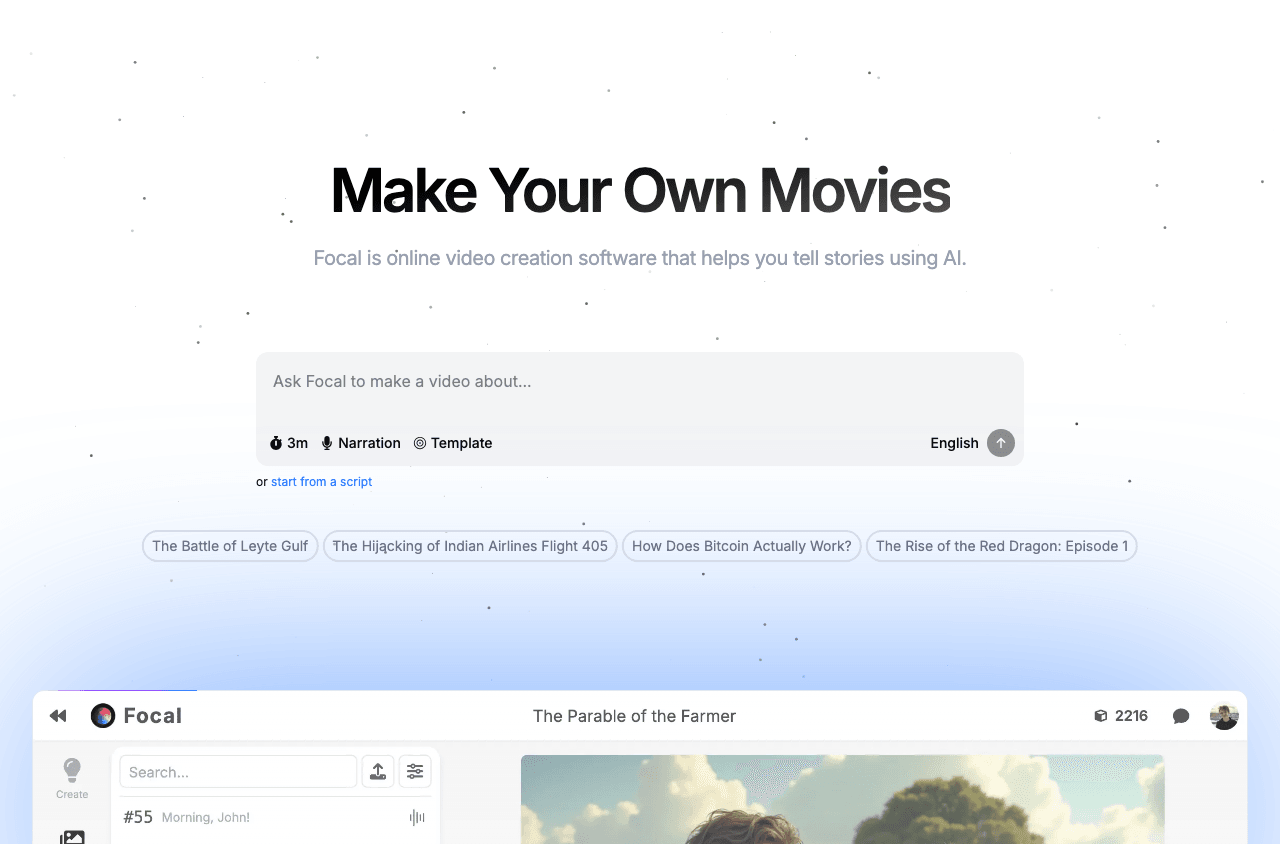1280x844 pixels.
Task: Click the credits cube icon showing 2216
Action: pyautogui.click(x=1101, y=716)
